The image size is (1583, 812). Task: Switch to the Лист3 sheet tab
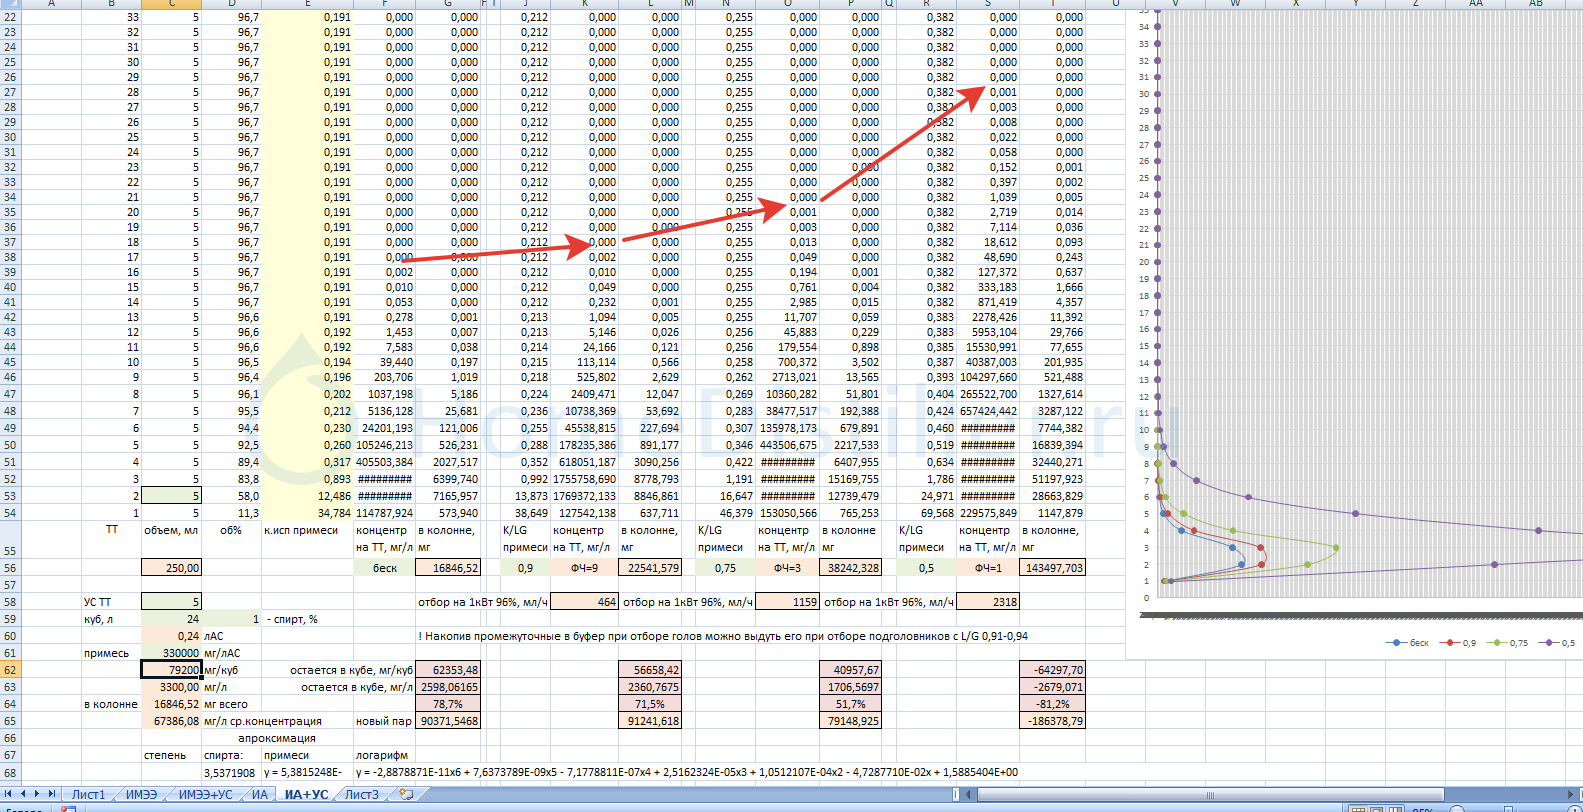pyautogui.click(x=362, y=795)
